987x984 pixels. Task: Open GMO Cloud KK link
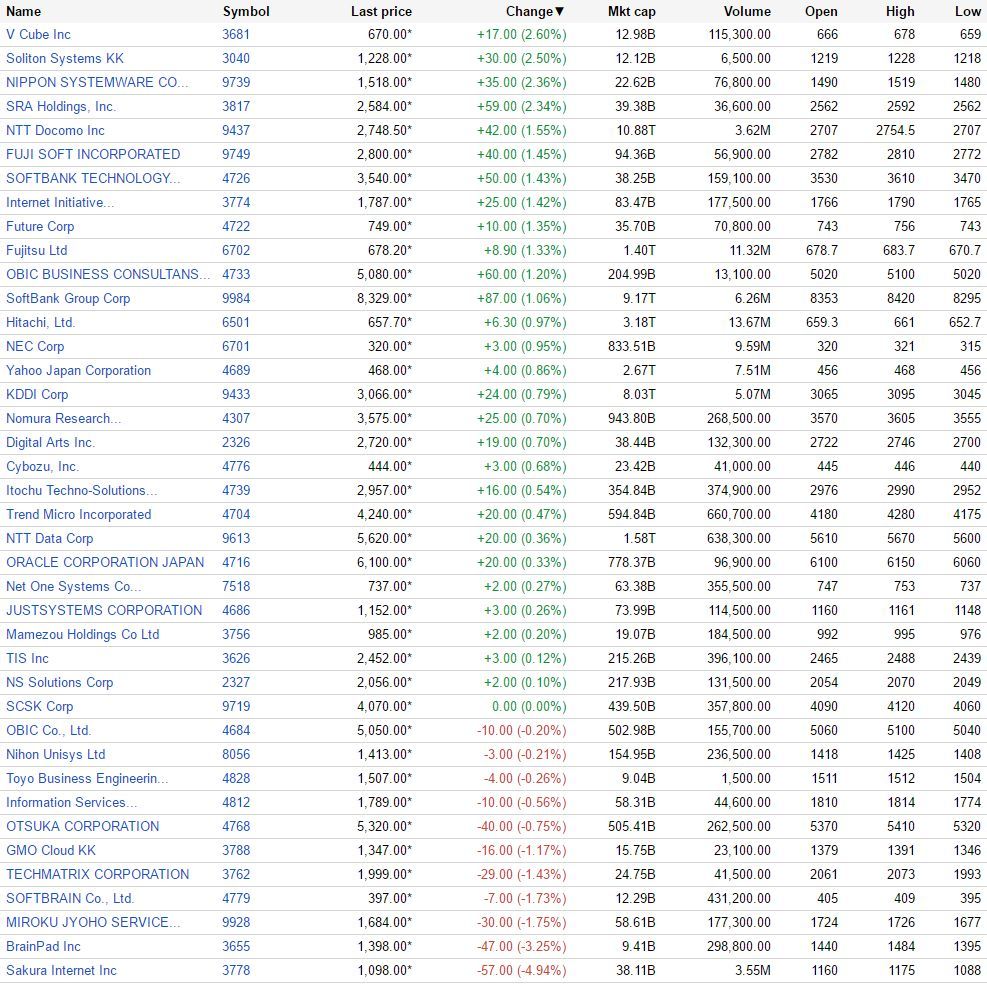point(51,851)
